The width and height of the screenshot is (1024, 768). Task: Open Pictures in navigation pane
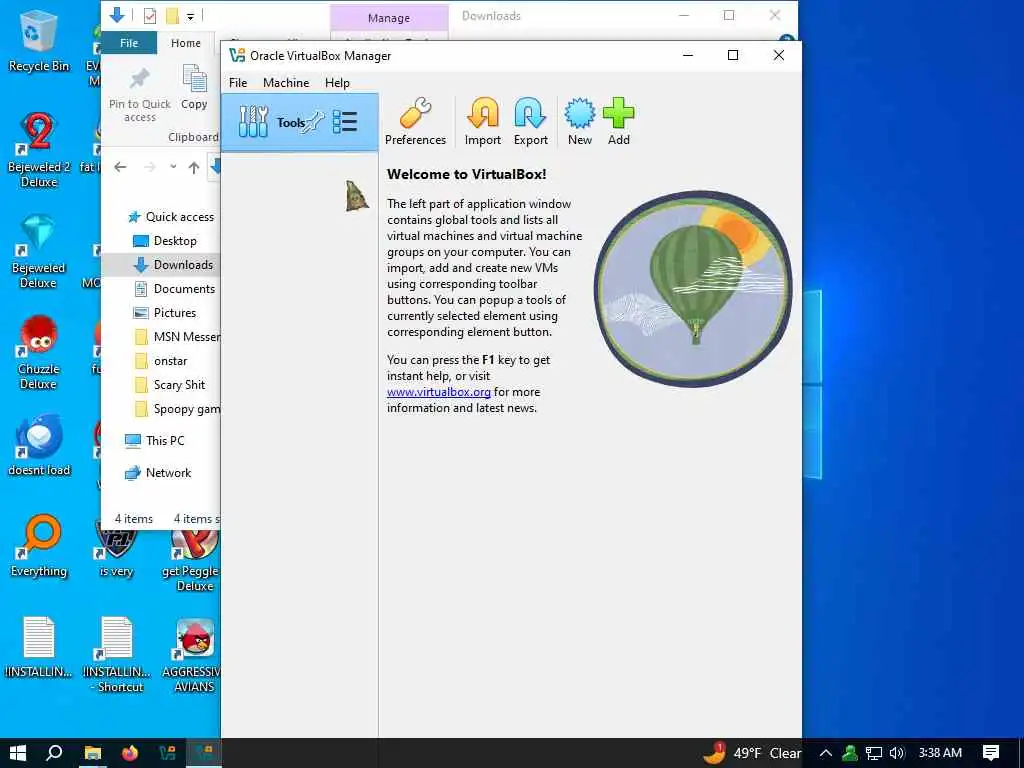165,313
